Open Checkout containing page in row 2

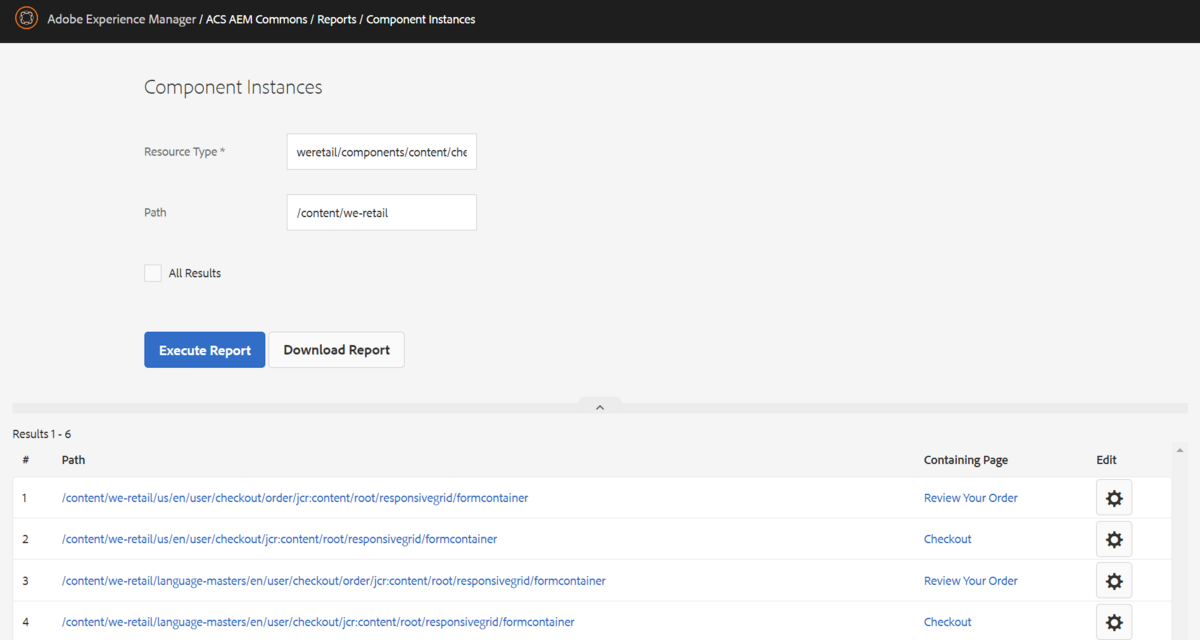[x=948, y=539]
